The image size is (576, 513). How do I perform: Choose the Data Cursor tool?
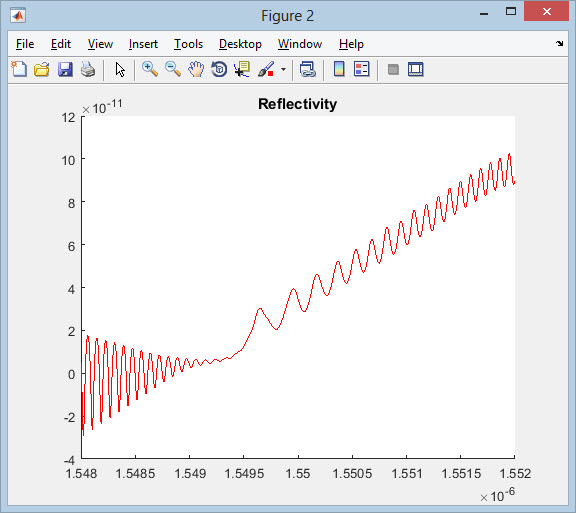pos(242,69)
